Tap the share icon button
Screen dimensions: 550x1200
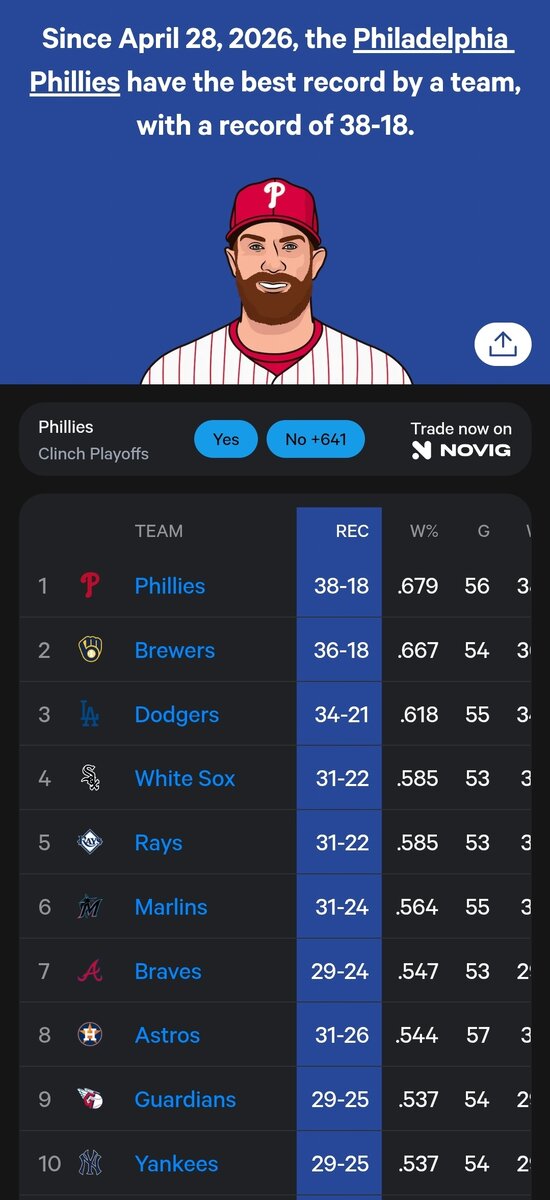click(502, 344)
